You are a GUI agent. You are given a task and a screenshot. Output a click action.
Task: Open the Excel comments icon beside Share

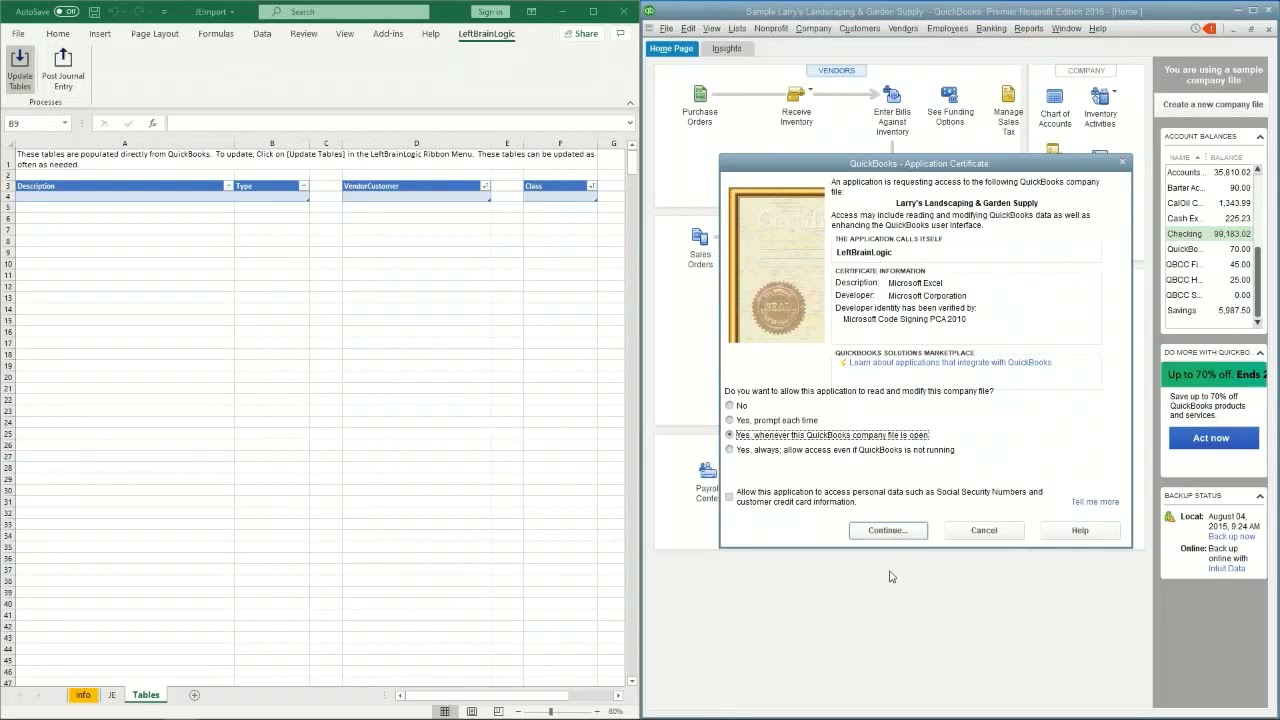pyautogui.click(x=620, y=33)
